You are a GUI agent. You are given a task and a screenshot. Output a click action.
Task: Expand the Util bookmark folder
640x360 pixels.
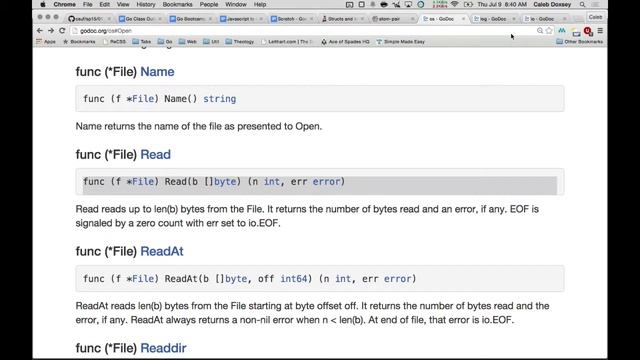click(x=211, y=42)
